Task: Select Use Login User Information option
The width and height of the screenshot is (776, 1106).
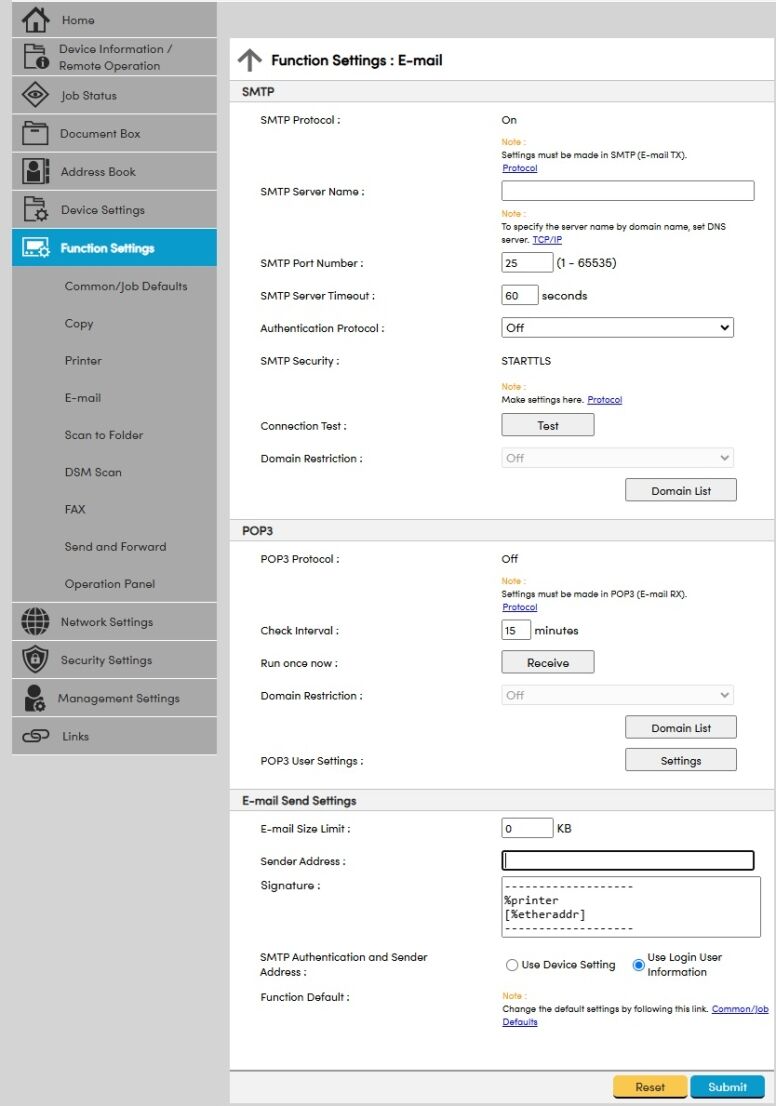Action: (x=639, y=965)
